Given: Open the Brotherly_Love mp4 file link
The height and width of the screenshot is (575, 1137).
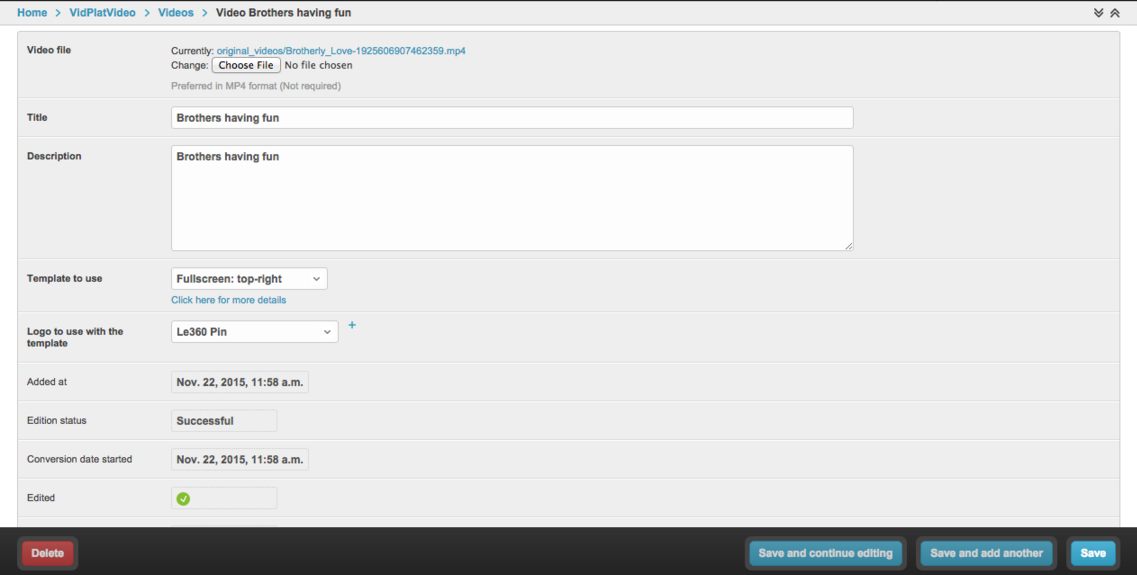Looking at the screenshot, I should [x=340, y=51].
